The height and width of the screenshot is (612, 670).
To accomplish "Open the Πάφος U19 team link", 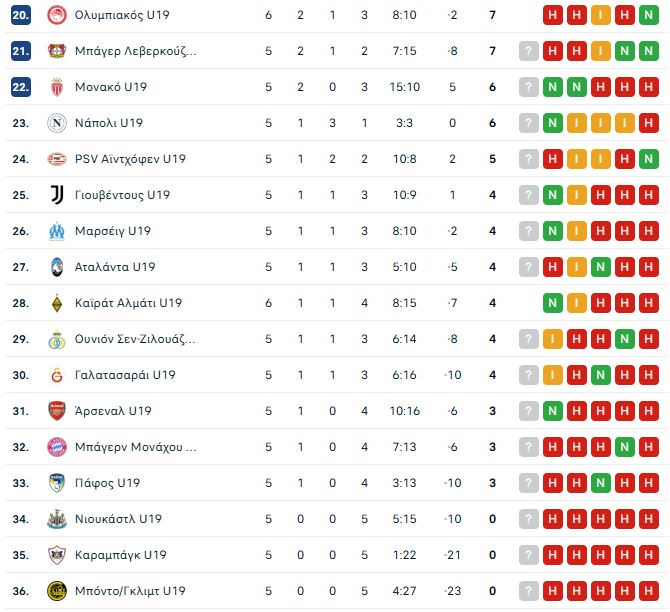I will click(x=107, y=483).
